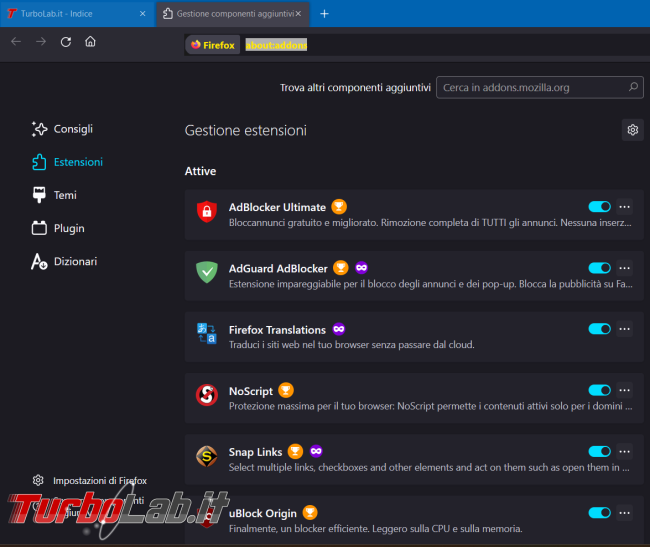Open uBlock Origin extension details

click(x=263, y=513)
